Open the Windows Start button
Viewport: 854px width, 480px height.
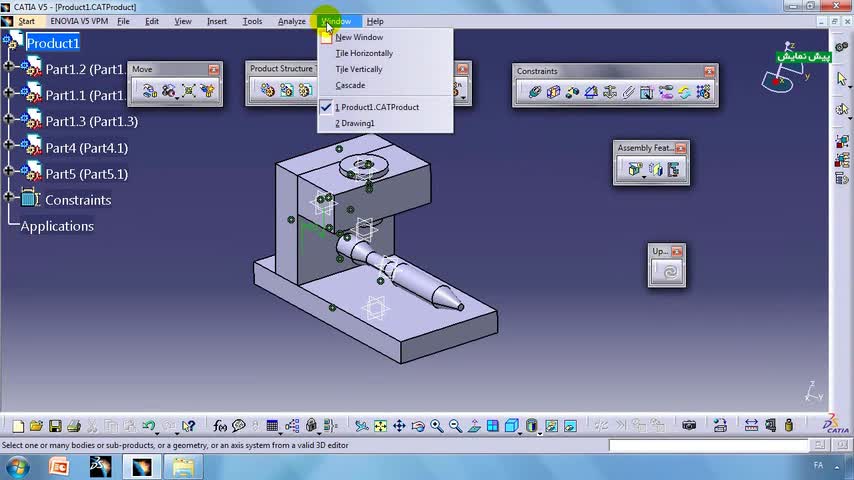point(17,467)
